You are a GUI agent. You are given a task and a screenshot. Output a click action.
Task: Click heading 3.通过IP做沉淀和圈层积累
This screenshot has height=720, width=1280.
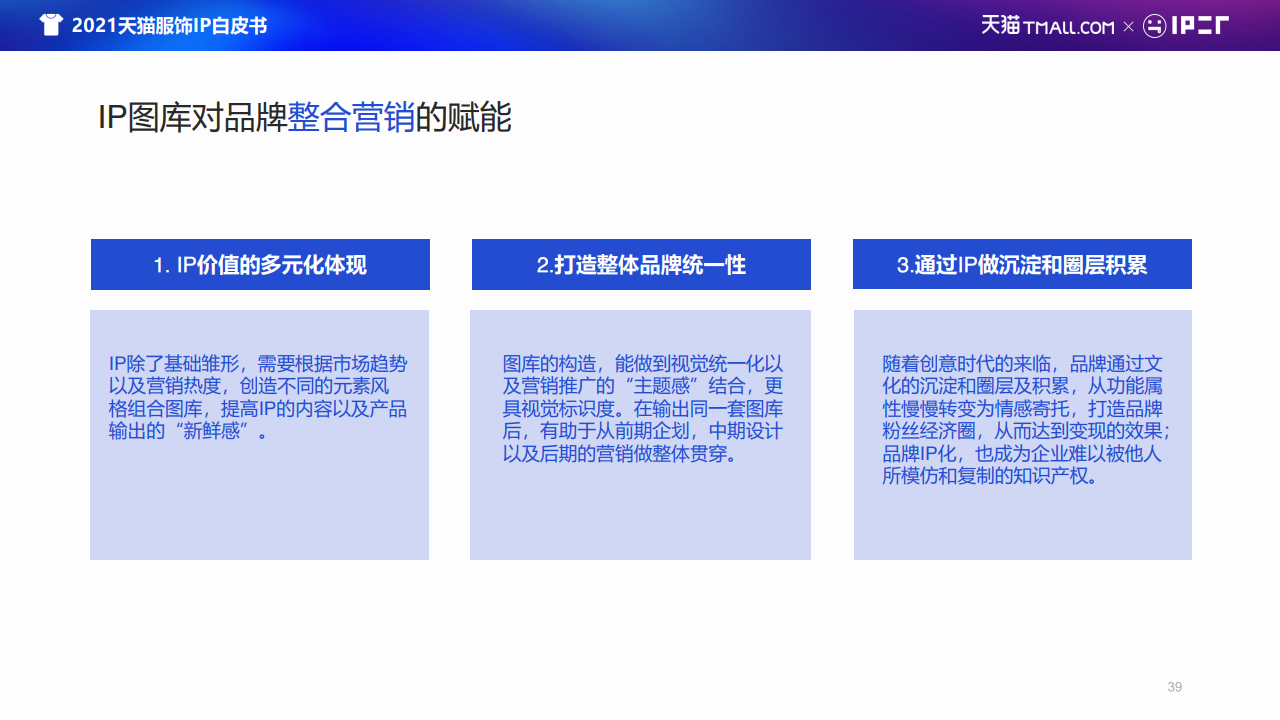tap(1022, 264)
